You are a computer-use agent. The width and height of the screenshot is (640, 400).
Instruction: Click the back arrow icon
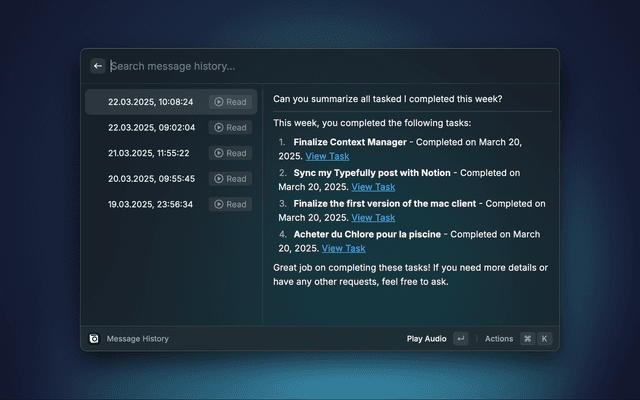98,66
